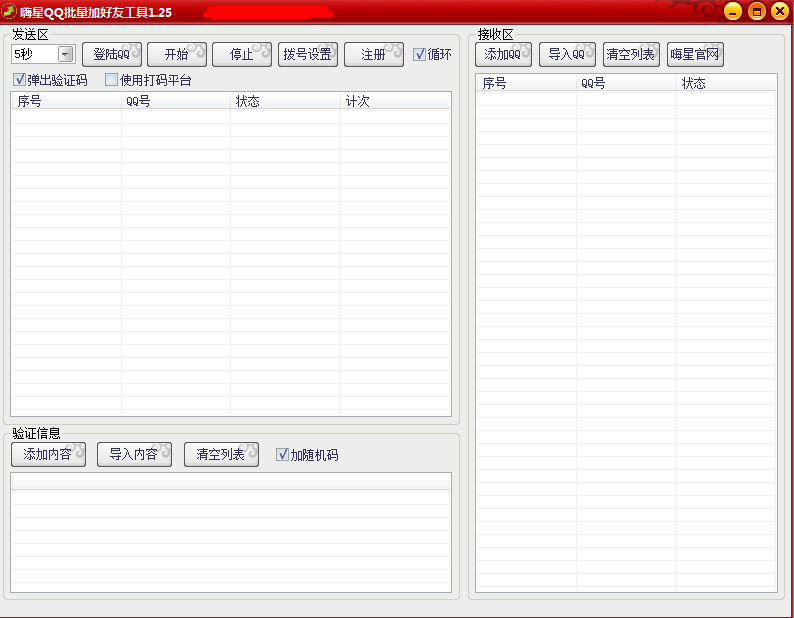Open the 嗨星官网 official website
794x618 pixels.
click(695, 54)
